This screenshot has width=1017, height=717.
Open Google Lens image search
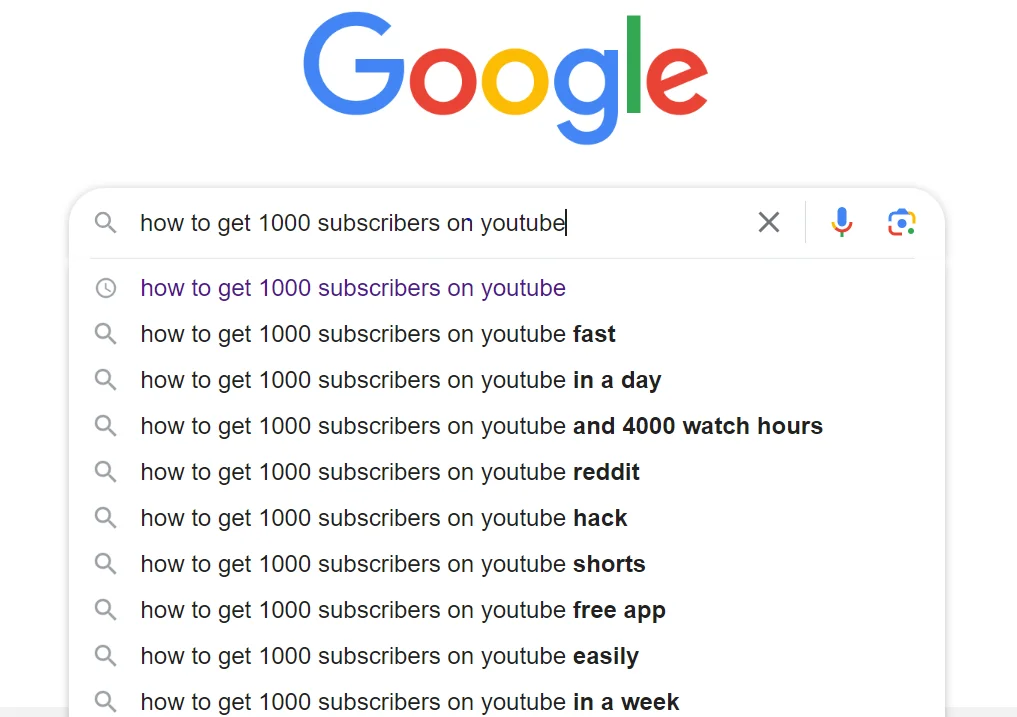[x=901, y=222]
